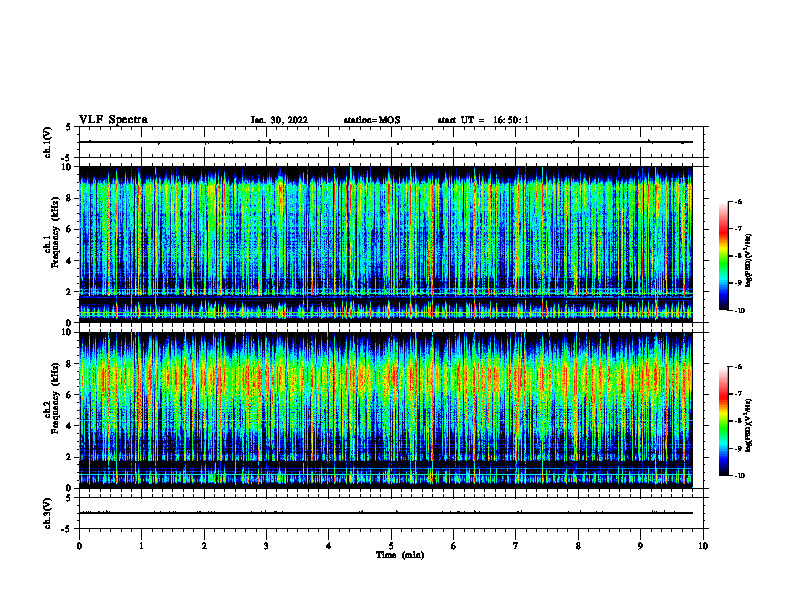
Task: Click the ch.2 spectrogram plot area
Action: 385,410
